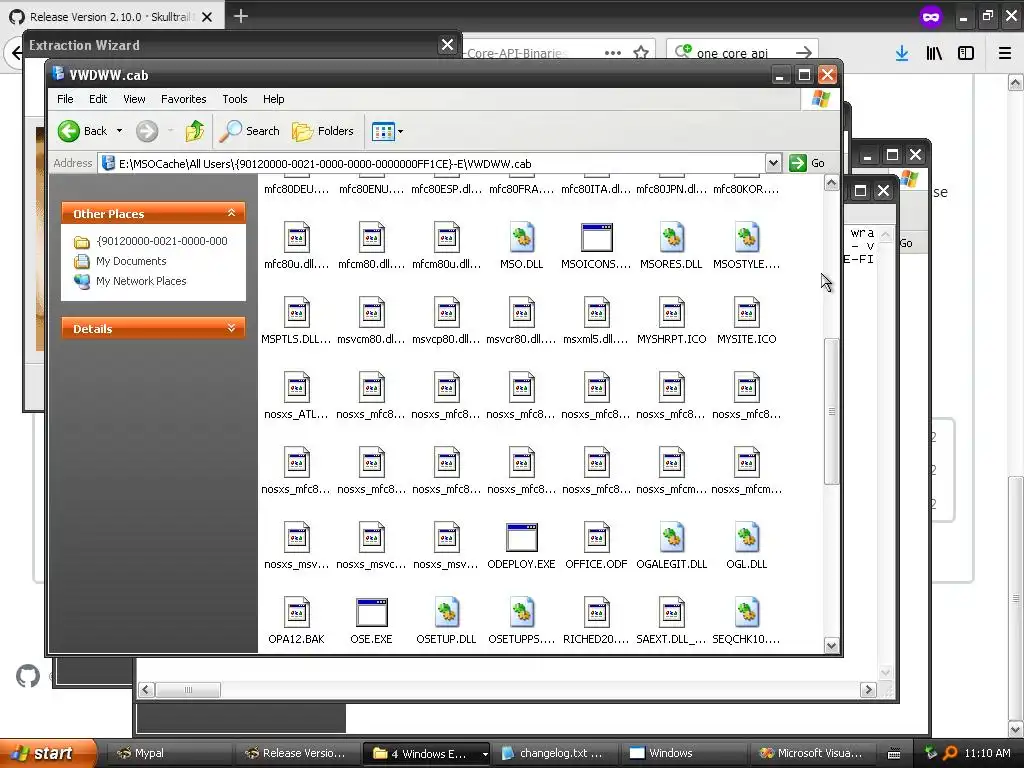Expand the Address bar dropdown
The image size is (1024, 768).
773,163
